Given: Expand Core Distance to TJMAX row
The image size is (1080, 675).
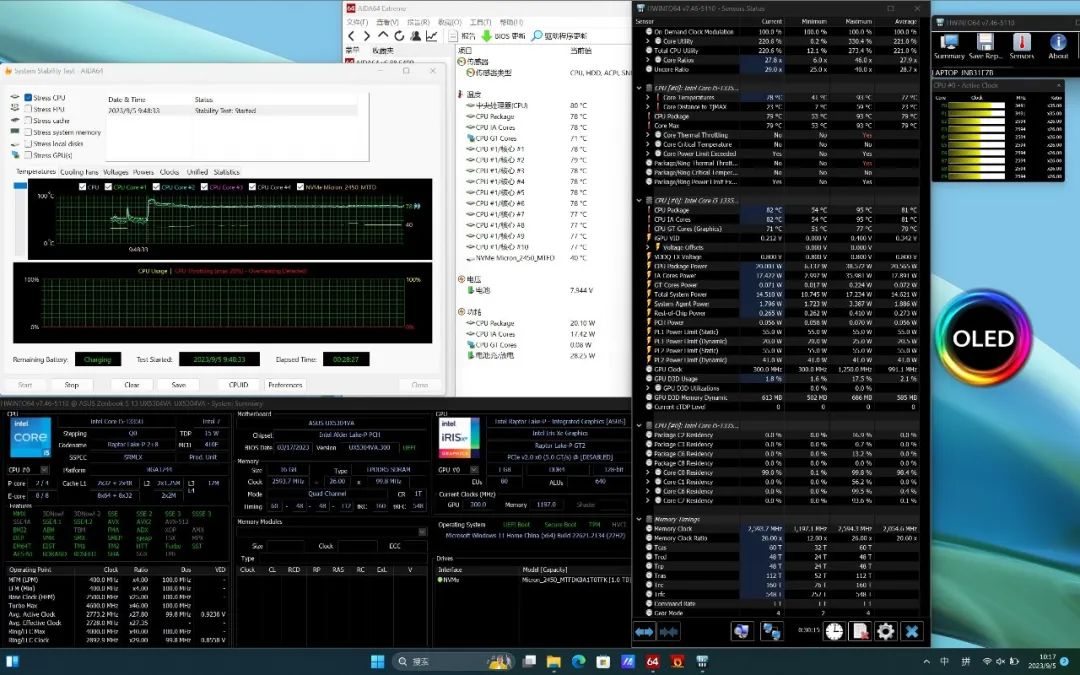Looking at the screenshot, I should coord(648,107).
